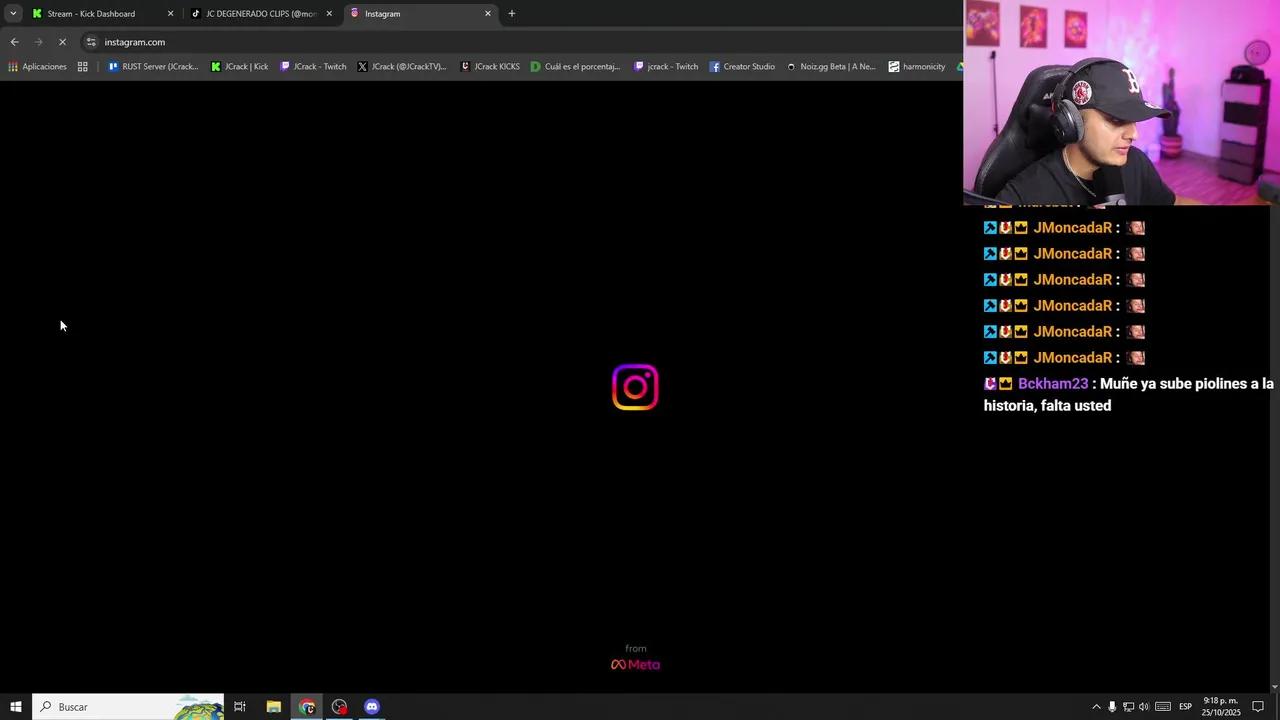This screenshot has width=1280, height=720.
Task: Open the Windows notification center
Action: pyautogui.click(x=1258, y=707)
